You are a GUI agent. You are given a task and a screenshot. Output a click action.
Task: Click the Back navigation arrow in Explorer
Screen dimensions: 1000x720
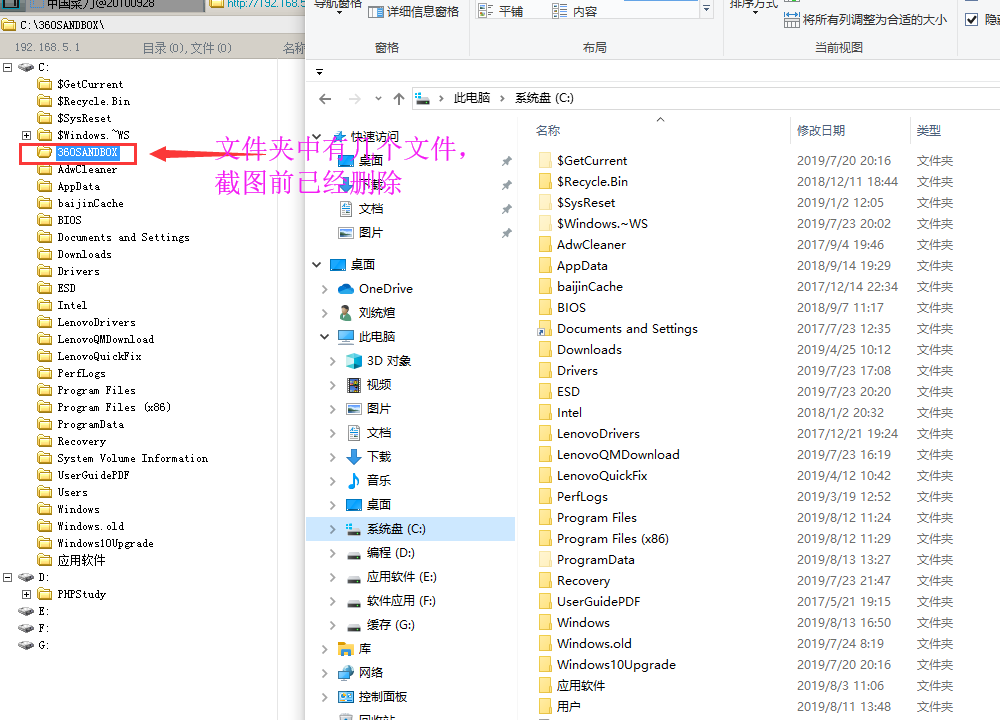(x=324, y=98)
